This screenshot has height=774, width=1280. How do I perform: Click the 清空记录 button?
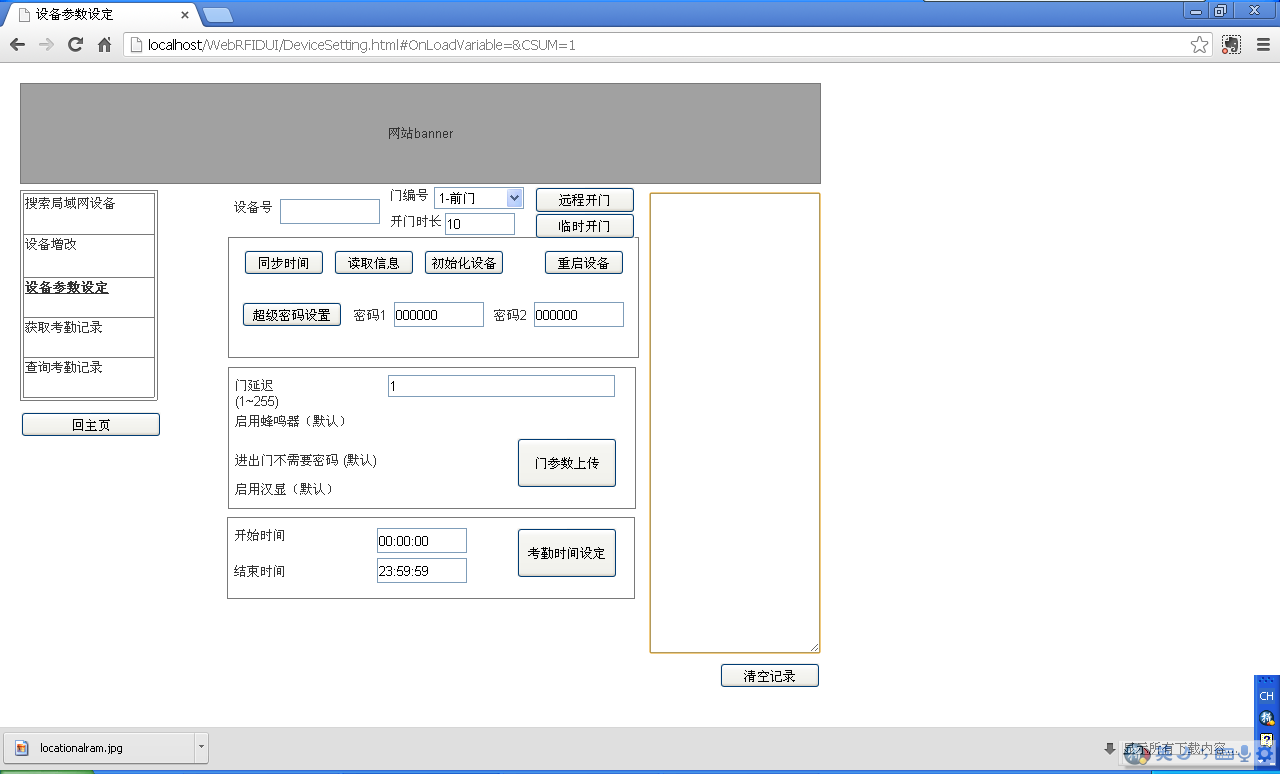pos(769,675)
